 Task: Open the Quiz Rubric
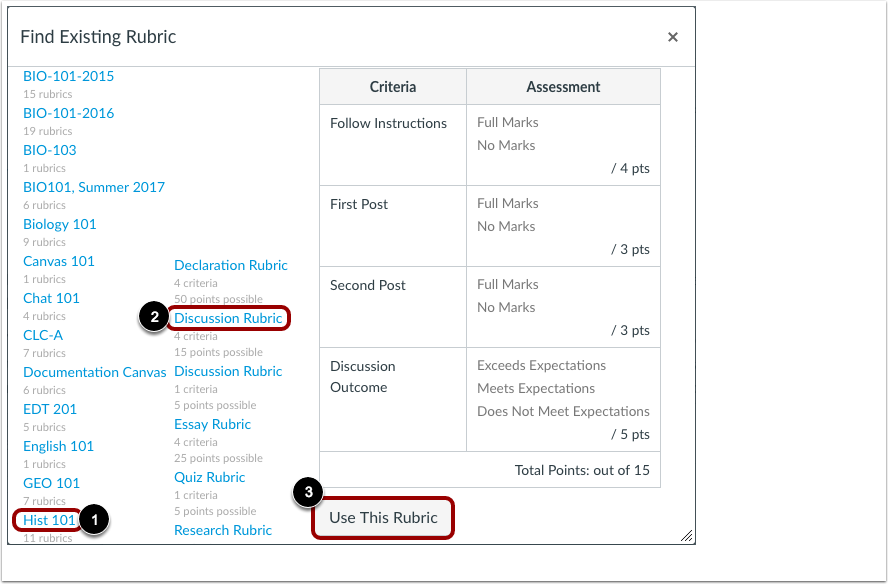coord(209,477)
